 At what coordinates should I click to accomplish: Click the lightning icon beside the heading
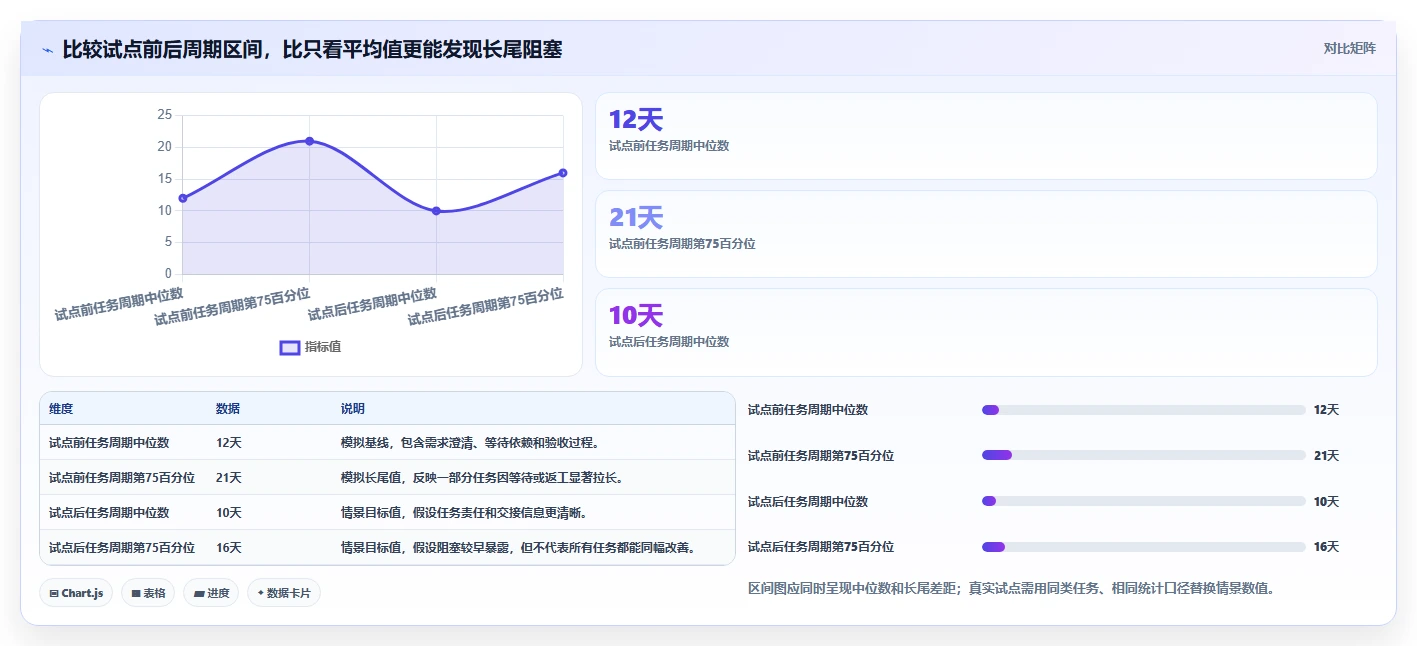tap(48, 50)
